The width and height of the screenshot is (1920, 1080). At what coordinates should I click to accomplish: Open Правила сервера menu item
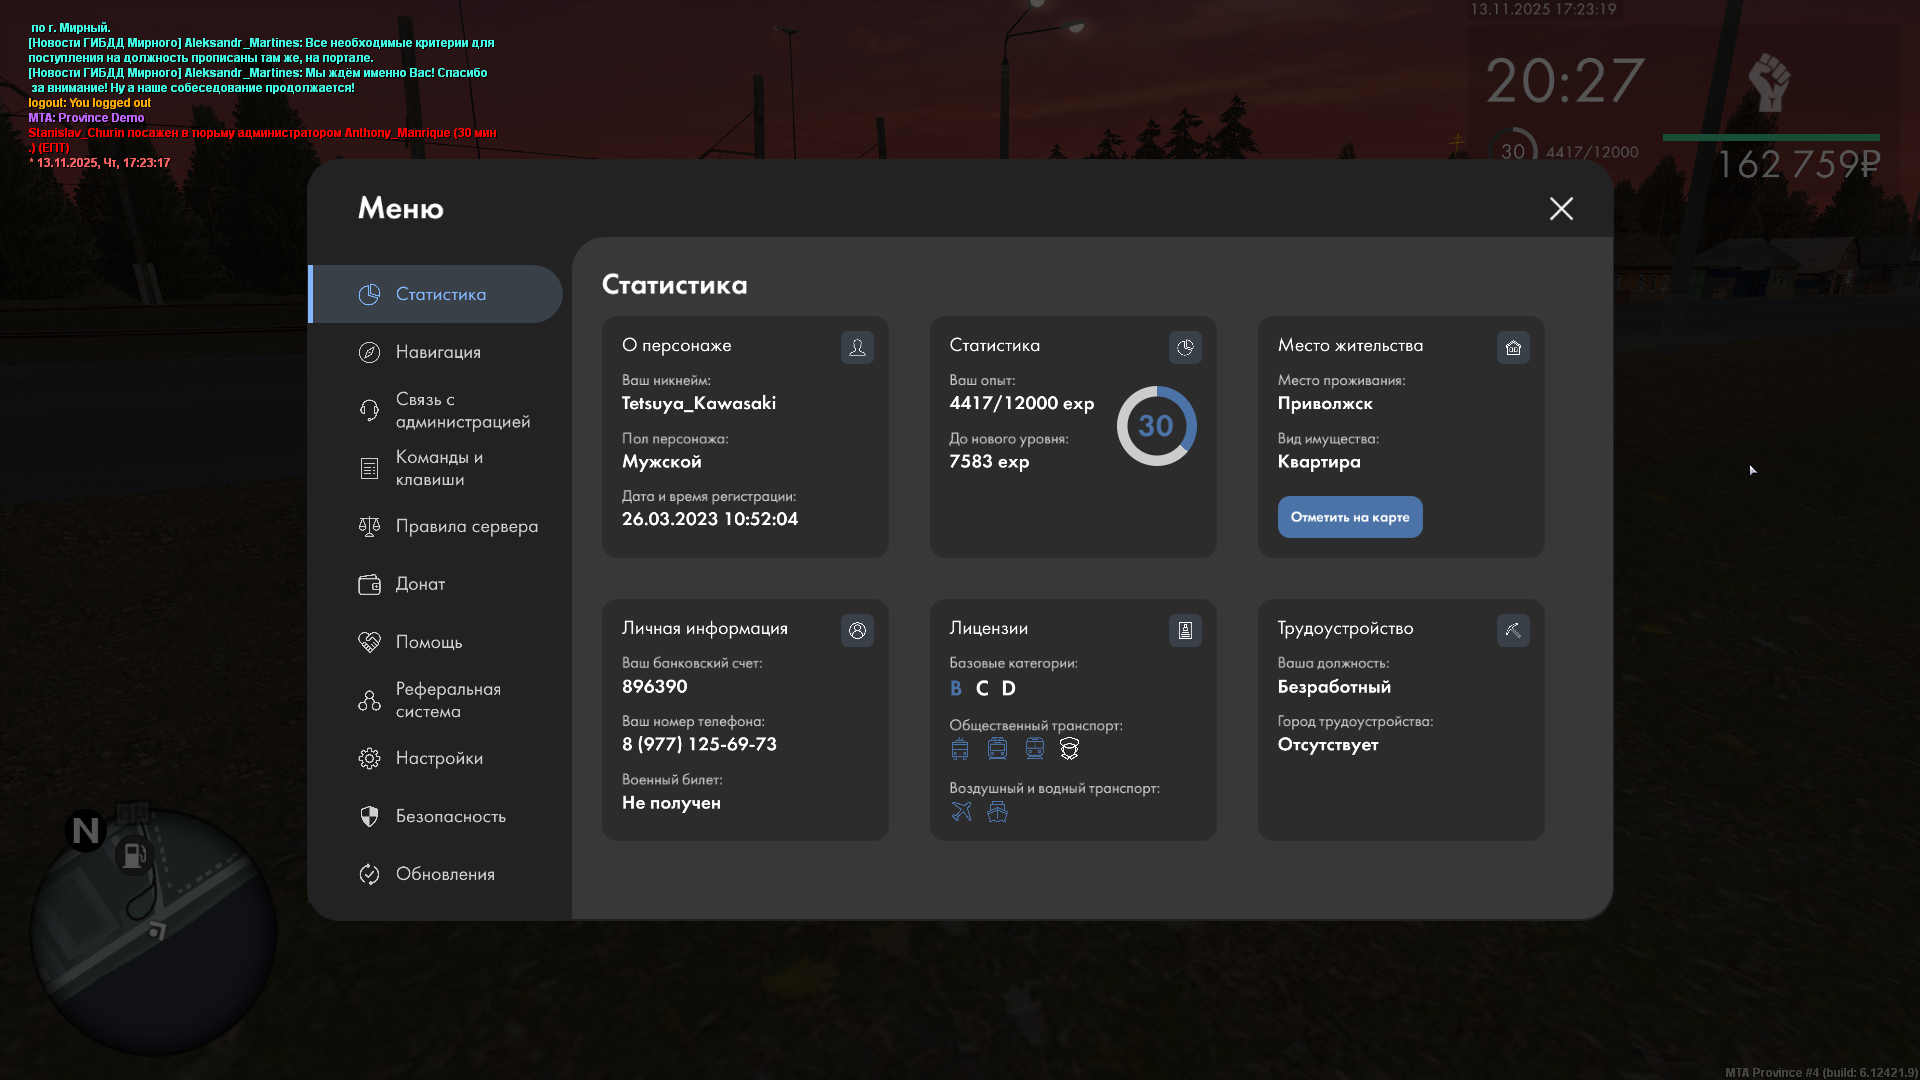[466, 526]
